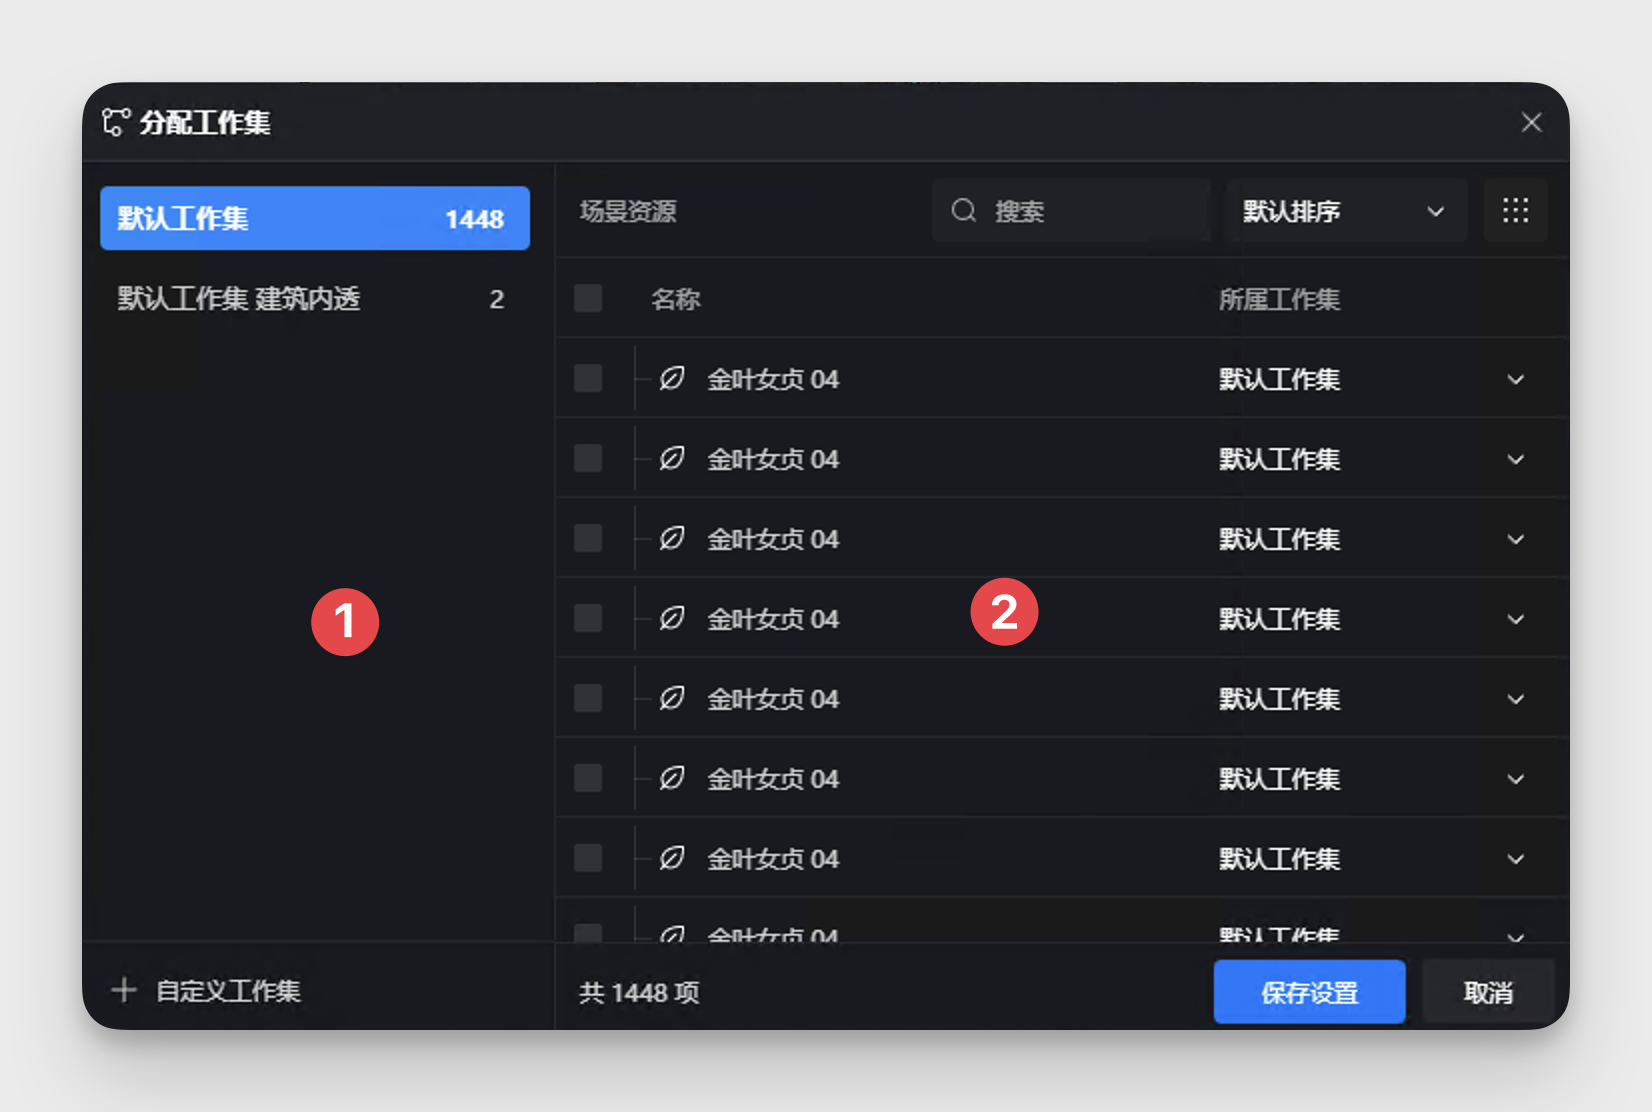Screen dimensions: 1652x1112
Task: Select the 默认工作集 建筑内透 workset
Action: click(315, 298)
